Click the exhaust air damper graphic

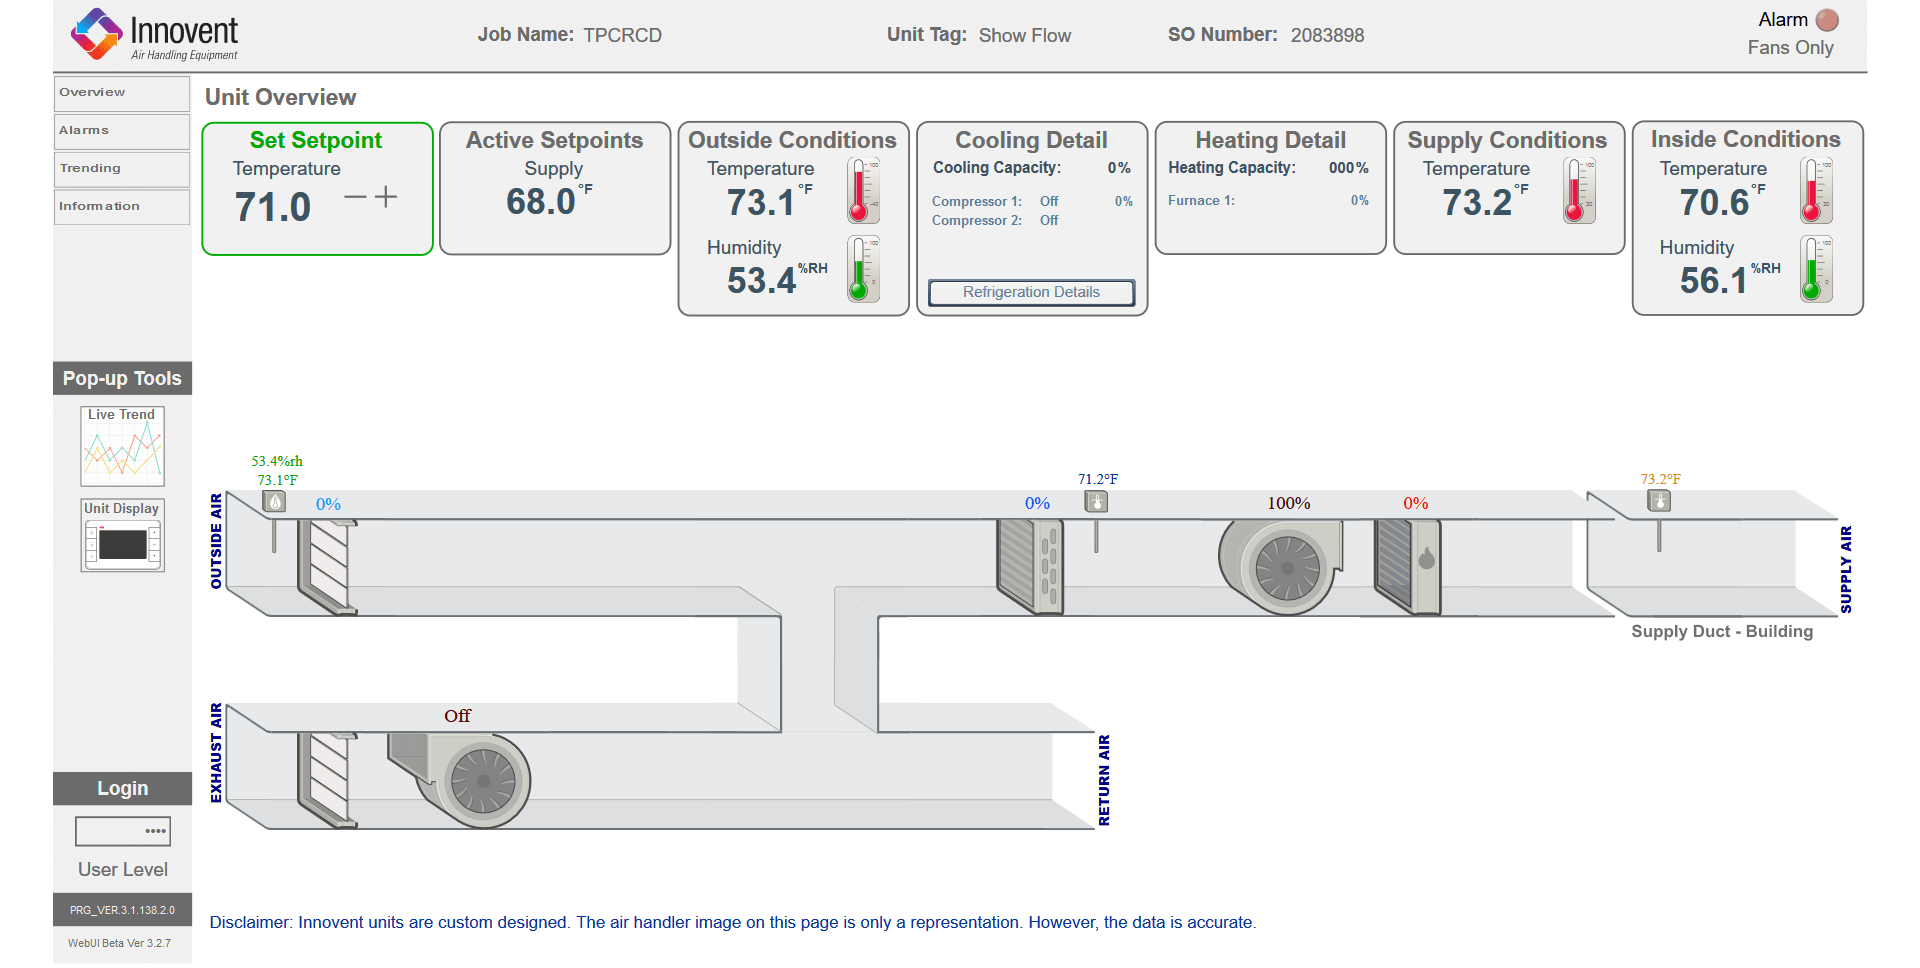tap(325, 779)
